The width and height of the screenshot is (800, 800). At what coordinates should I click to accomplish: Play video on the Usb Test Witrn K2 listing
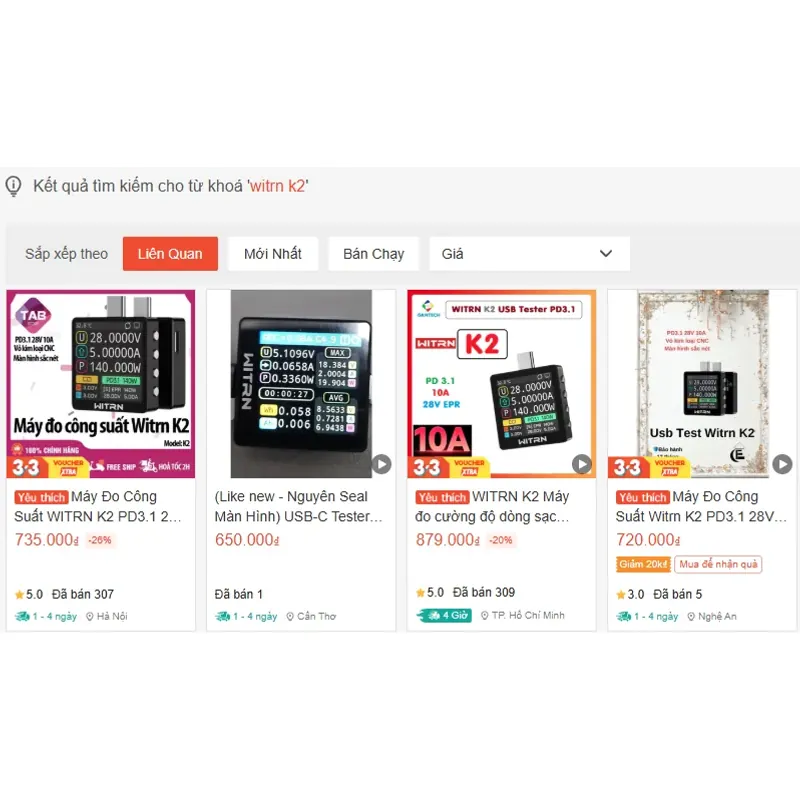pos(782,464)
